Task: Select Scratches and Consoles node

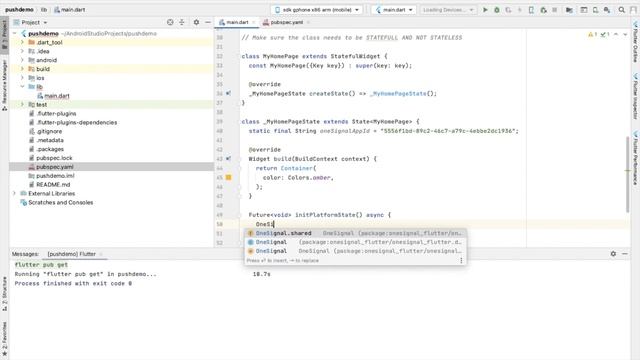Action: tap(60, 202)
